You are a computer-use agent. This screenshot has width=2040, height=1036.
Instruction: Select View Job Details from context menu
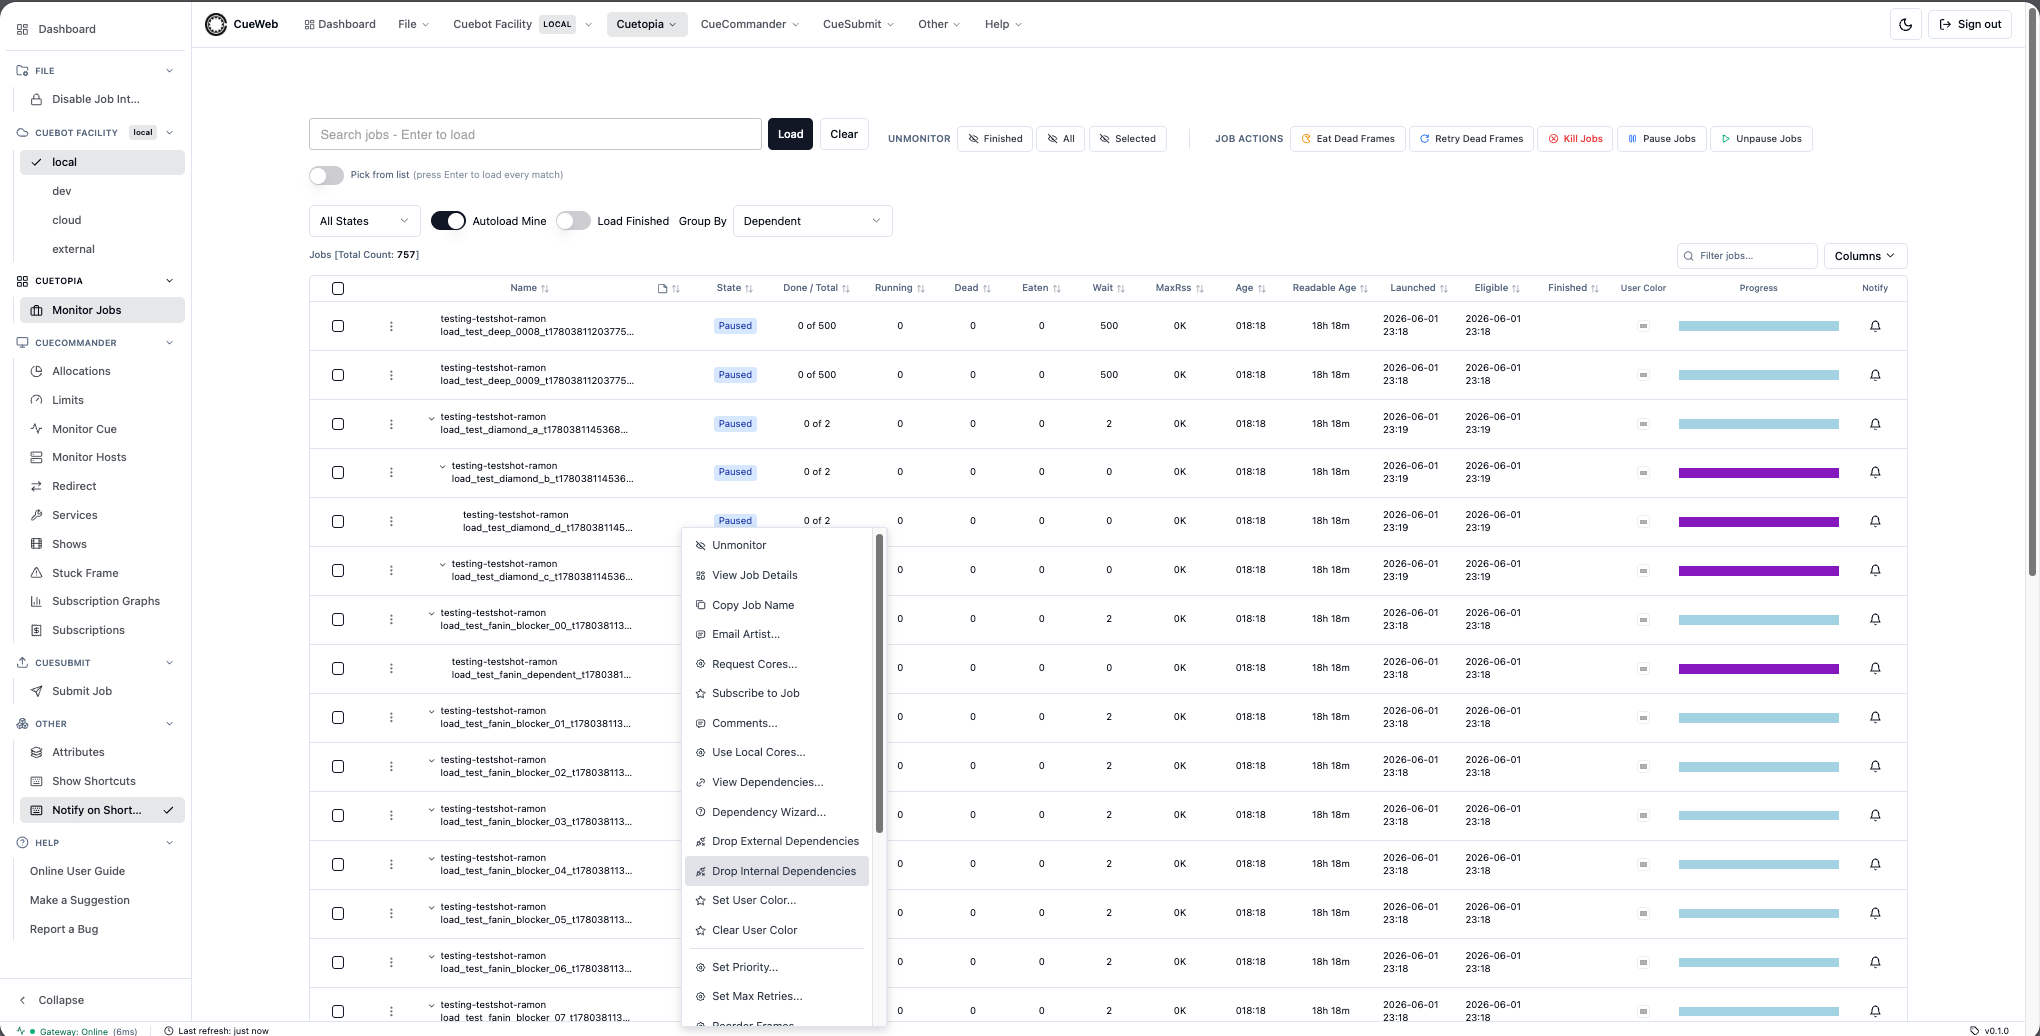tap(777, 575)
